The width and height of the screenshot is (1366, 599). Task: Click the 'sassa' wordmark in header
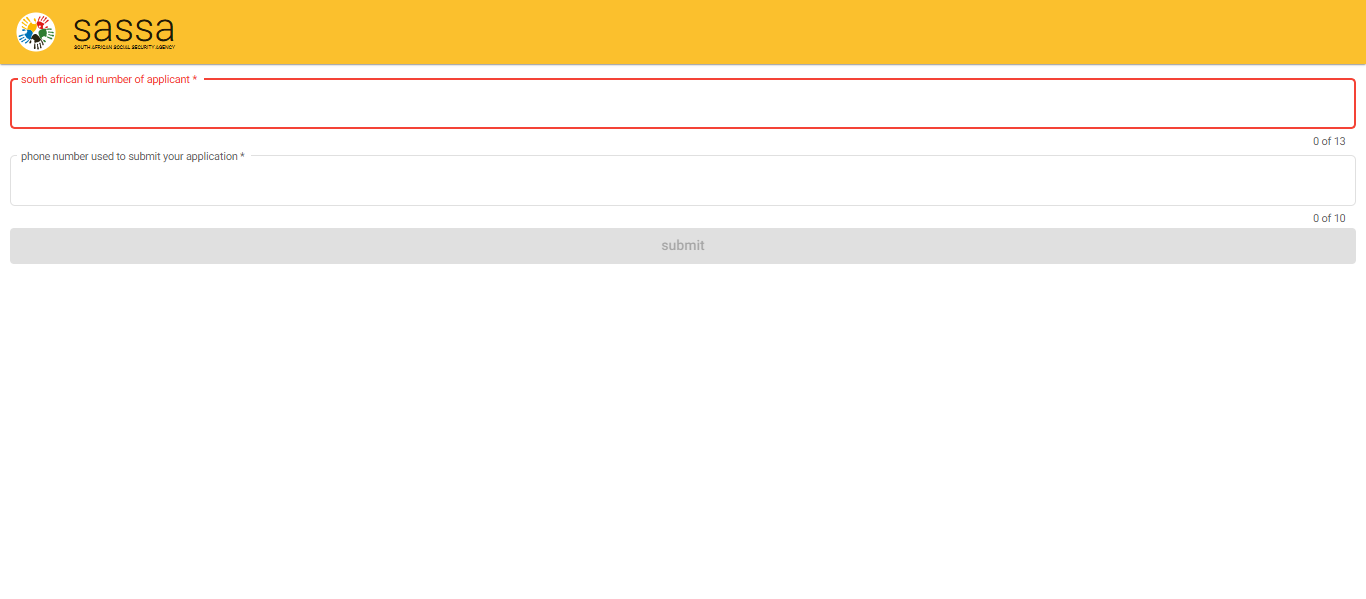[124, 28]
